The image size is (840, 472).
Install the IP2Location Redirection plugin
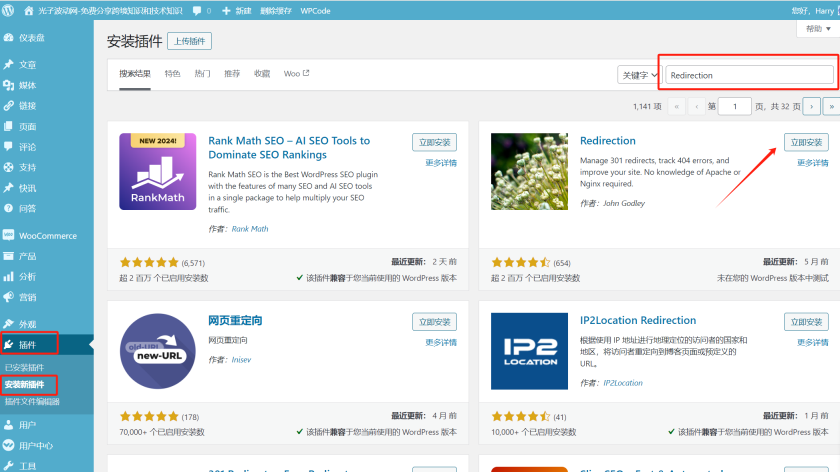click(806, 322)
